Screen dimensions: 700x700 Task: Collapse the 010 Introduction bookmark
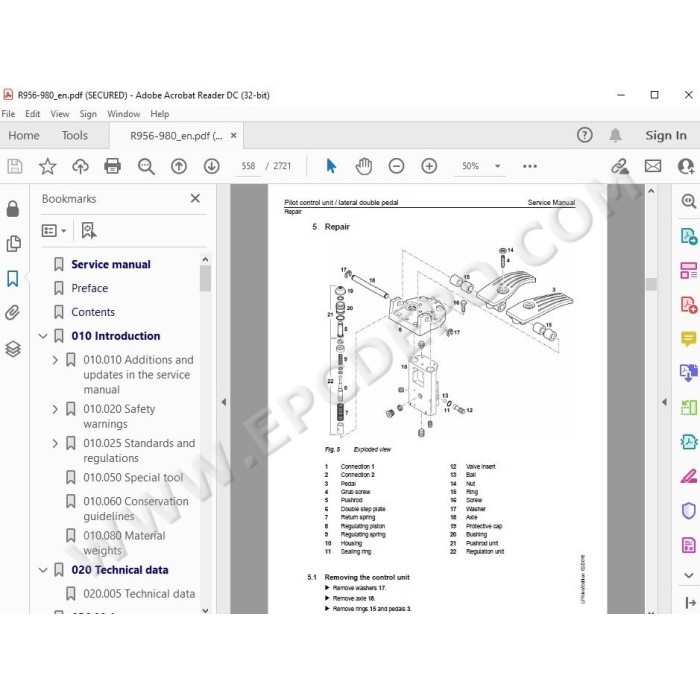43,336
